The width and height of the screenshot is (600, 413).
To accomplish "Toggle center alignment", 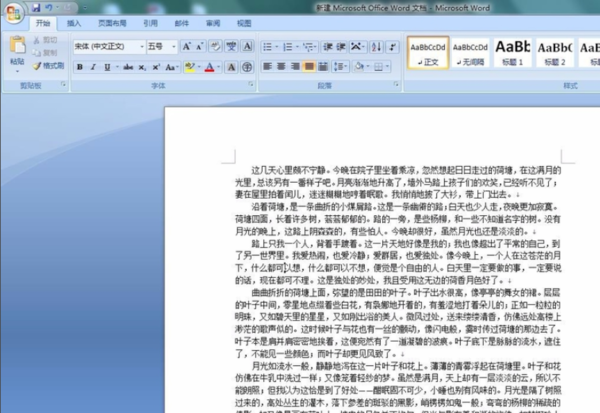I will [x=281, y=67].
